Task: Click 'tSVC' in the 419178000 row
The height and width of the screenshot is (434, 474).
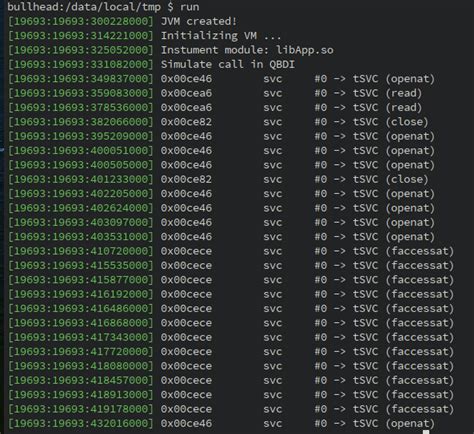Action: click(x=365, y=409)
